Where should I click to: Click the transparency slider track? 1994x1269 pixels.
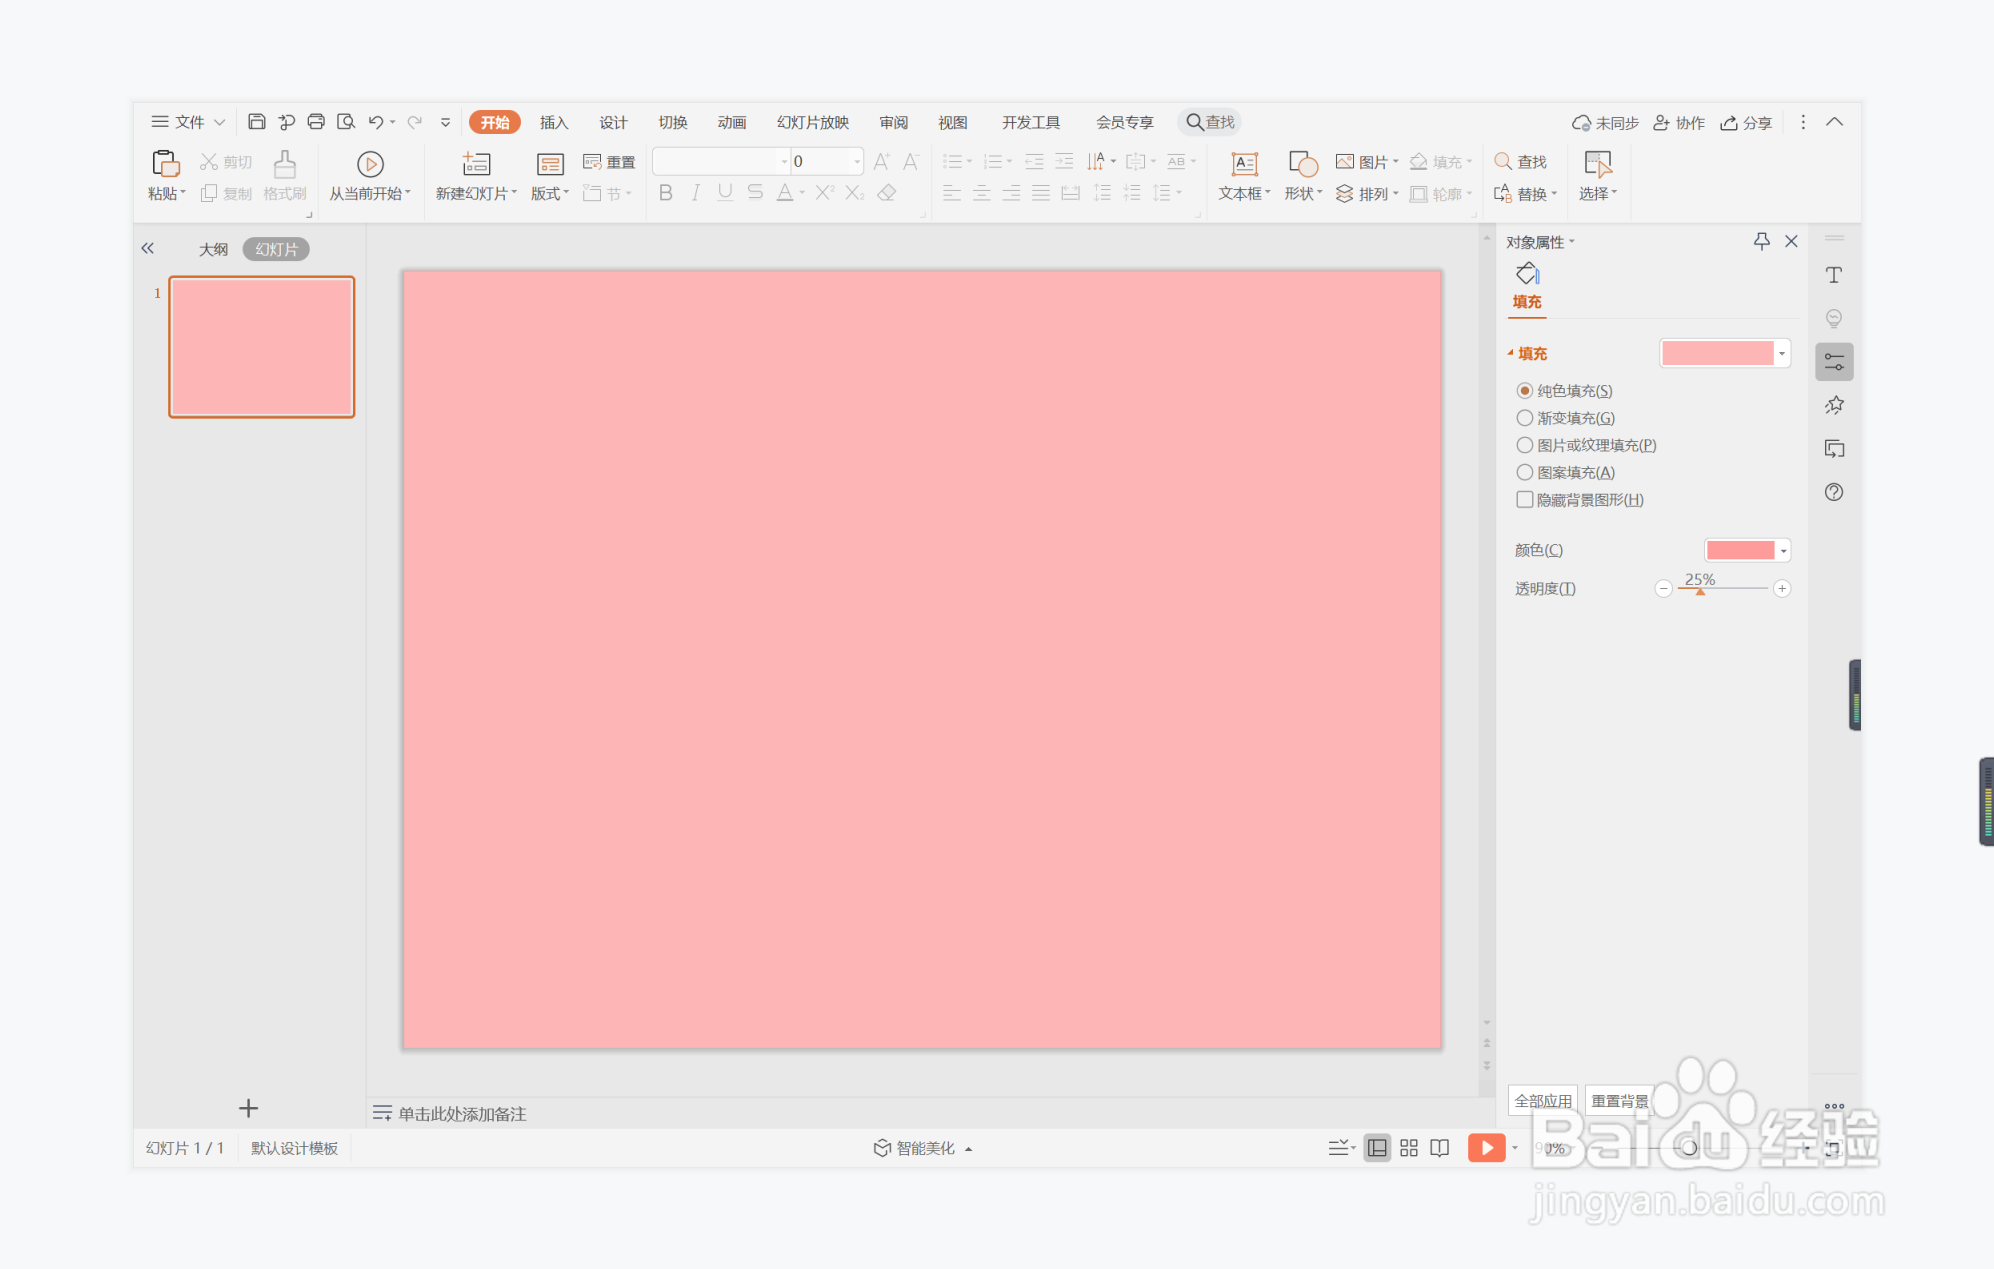pyautogui.click(x=1723, y=588)
